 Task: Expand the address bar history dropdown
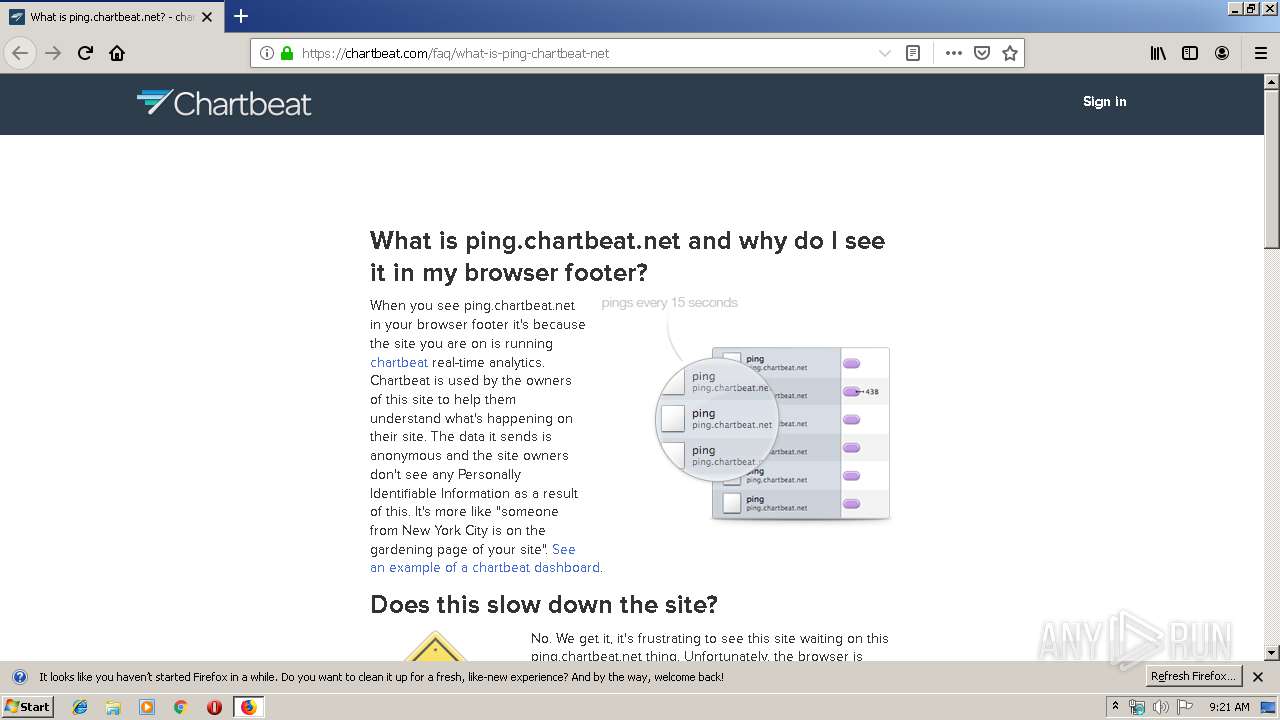884,53
